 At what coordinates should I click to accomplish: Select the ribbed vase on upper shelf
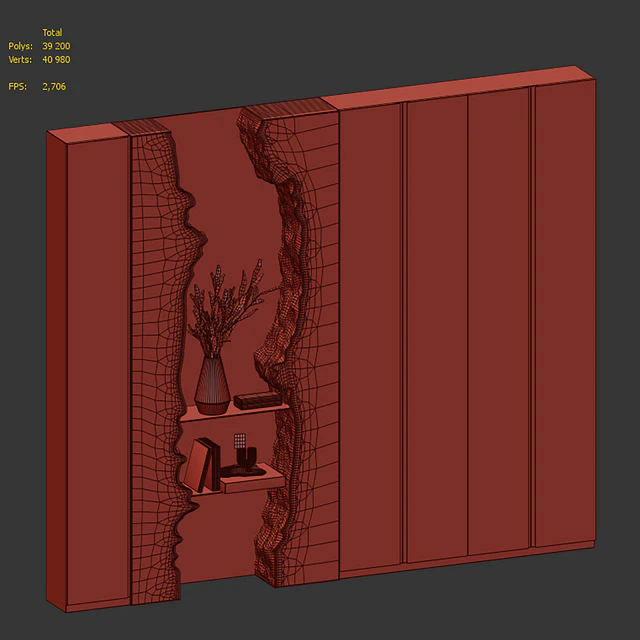click(212, 385)
